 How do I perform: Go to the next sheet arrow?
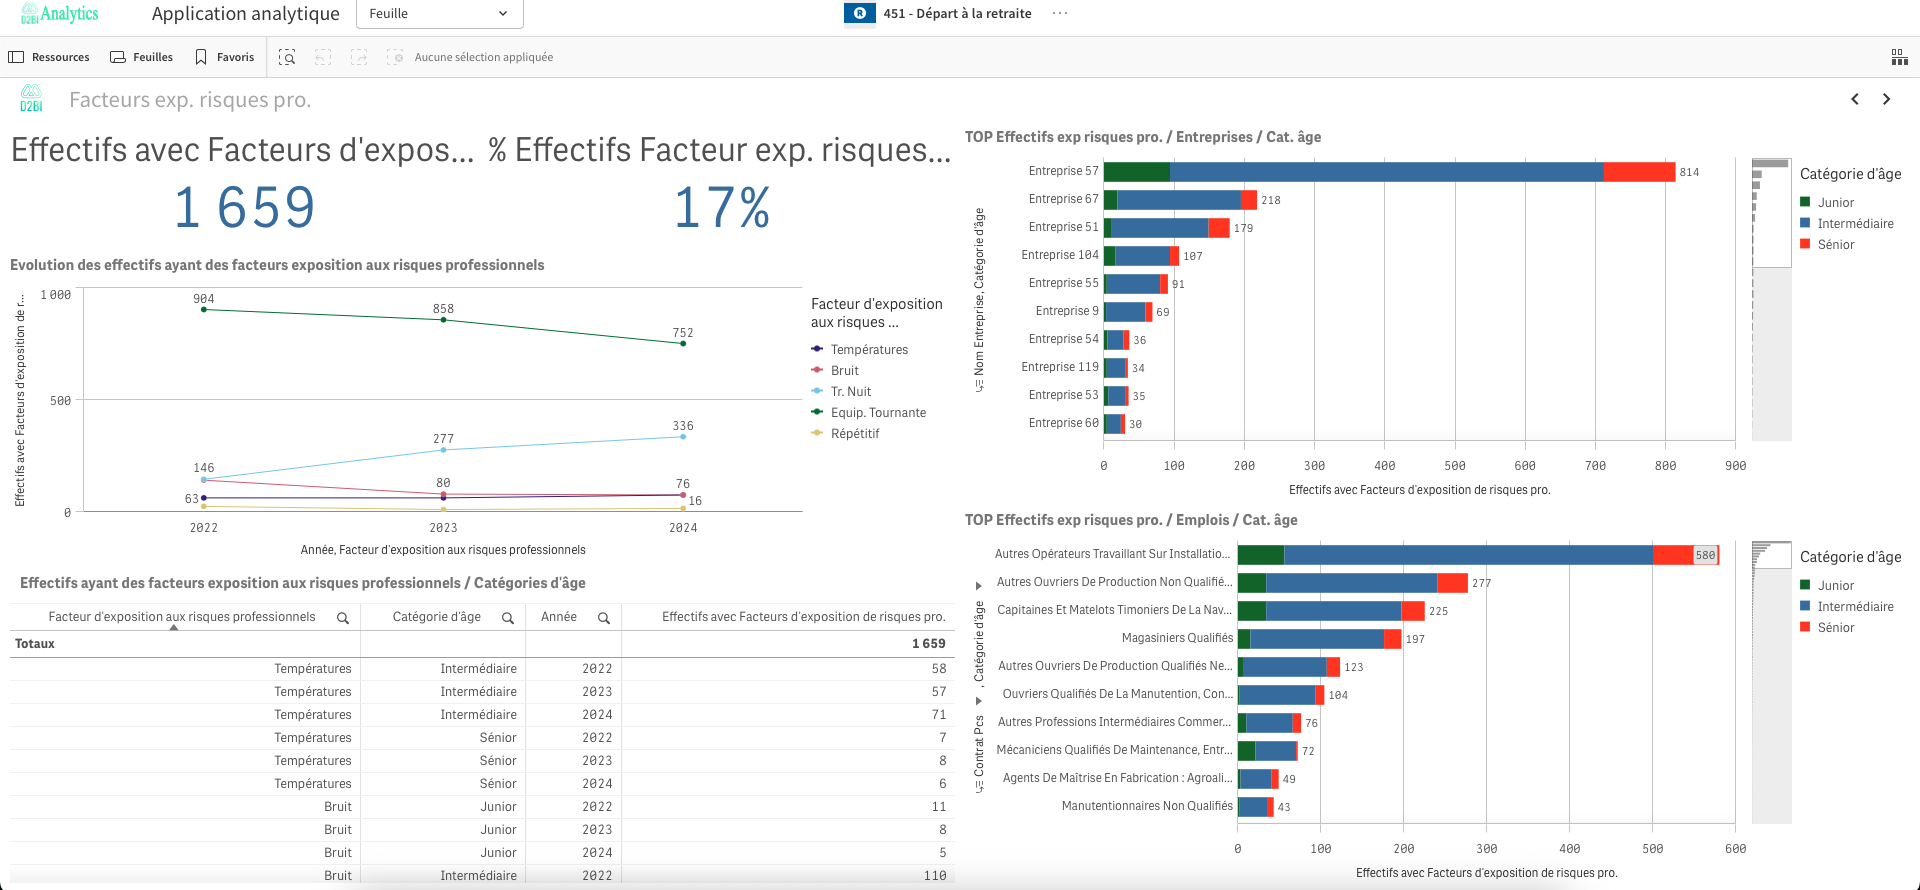[x=1886, y=99]
